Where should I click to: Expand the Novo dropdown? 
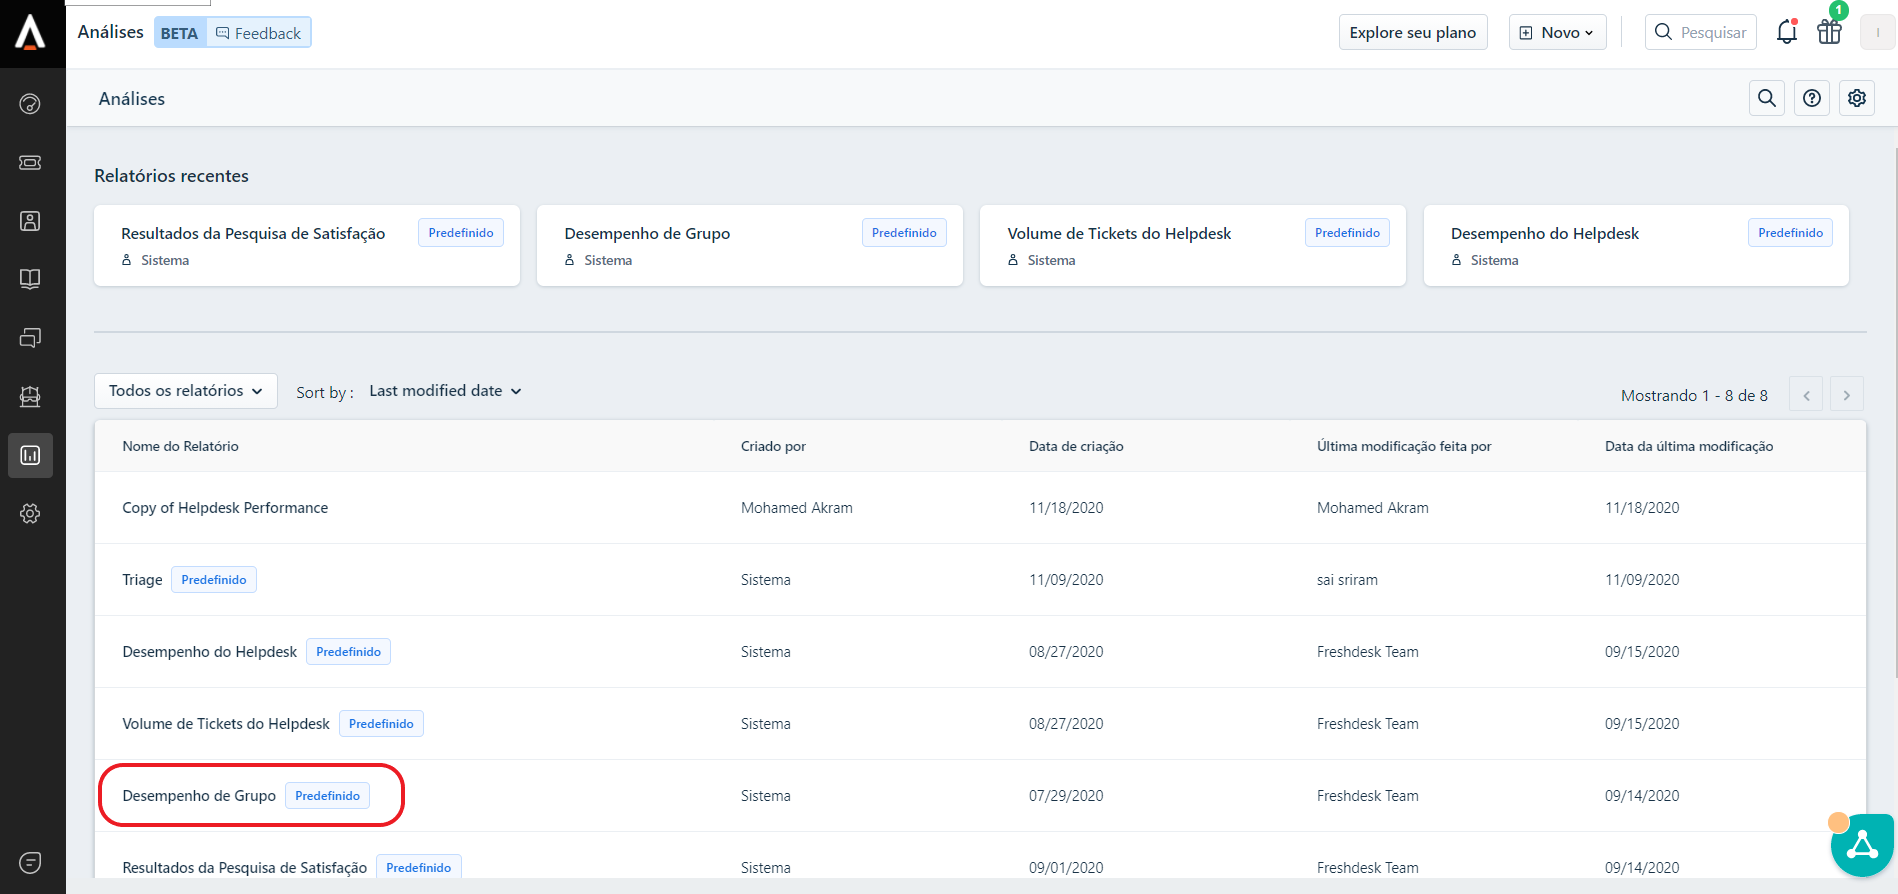tap(1557, 32)
